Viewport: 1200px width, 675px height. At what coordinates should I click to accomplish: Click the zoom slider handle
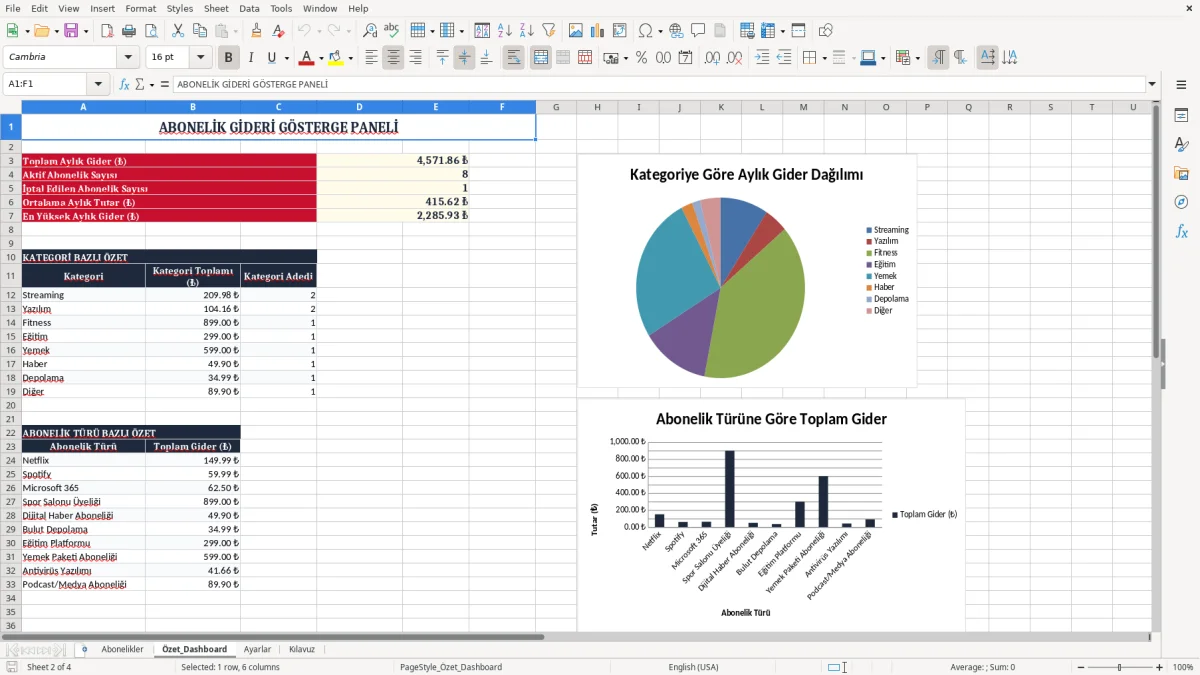point(1120,667)
